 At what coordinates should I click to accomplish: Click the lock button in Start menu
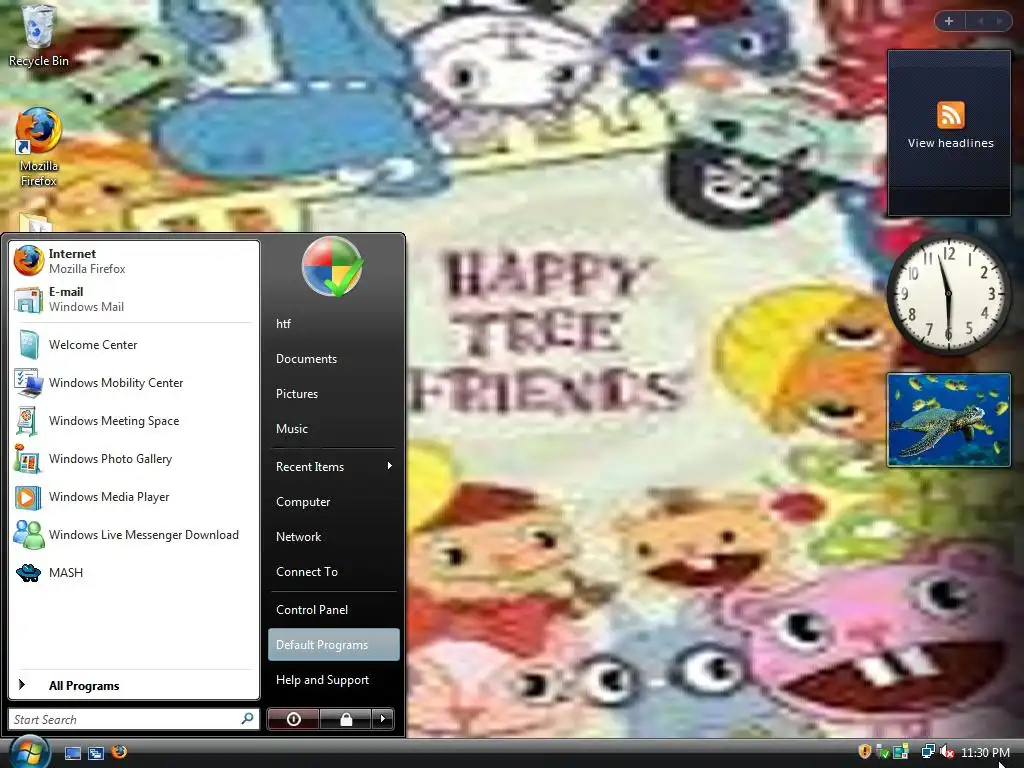[x=345, y=719]
